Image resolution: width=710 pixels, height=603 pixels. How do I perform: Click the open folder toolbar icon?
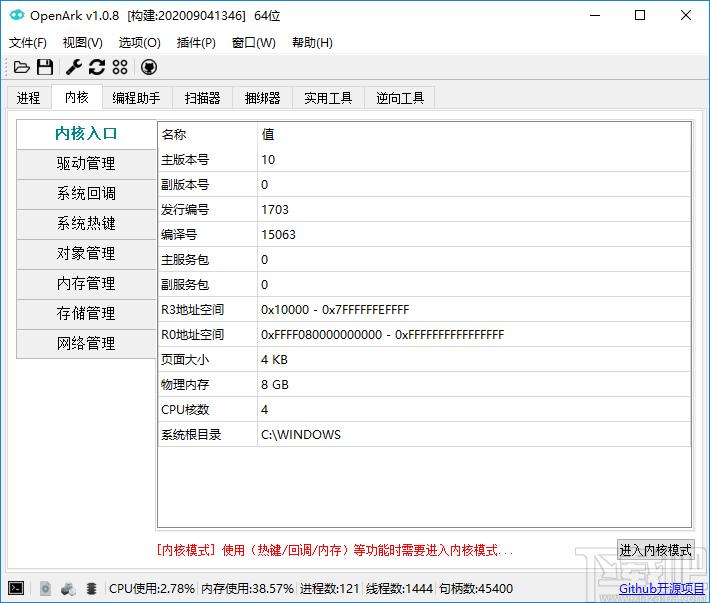(21, 67)
